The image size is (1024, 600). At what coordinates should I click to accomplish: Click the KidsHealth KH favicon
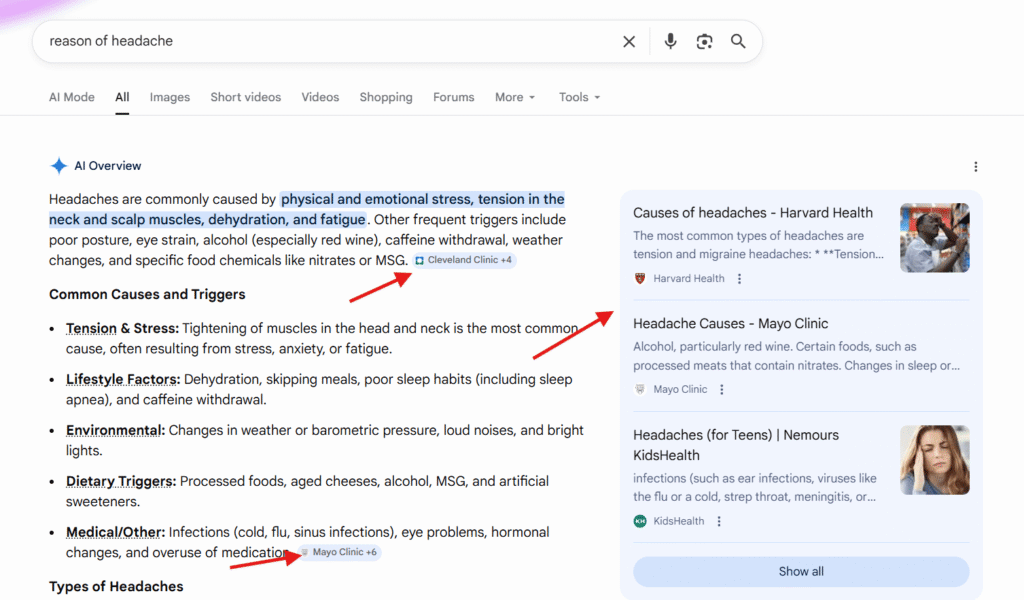[x=639, y=521]
